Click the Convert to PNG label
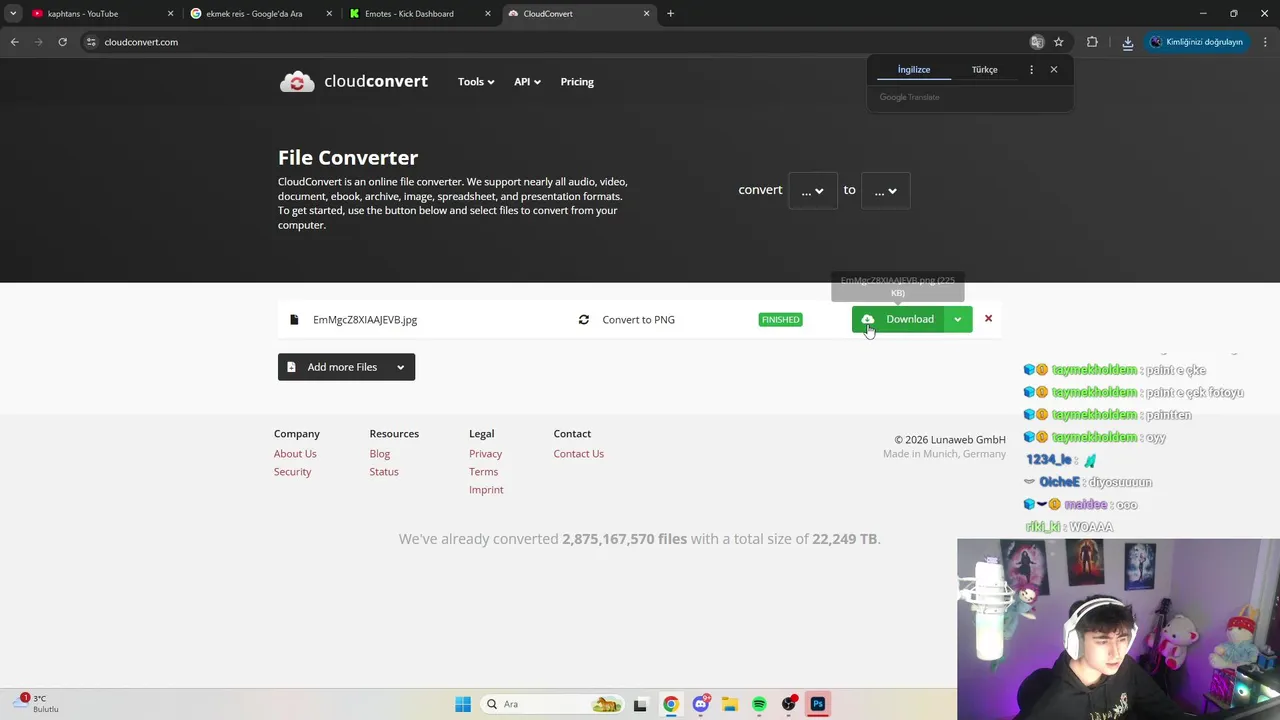The width and height of the screenshot is (1280, 720). point(638,320)
